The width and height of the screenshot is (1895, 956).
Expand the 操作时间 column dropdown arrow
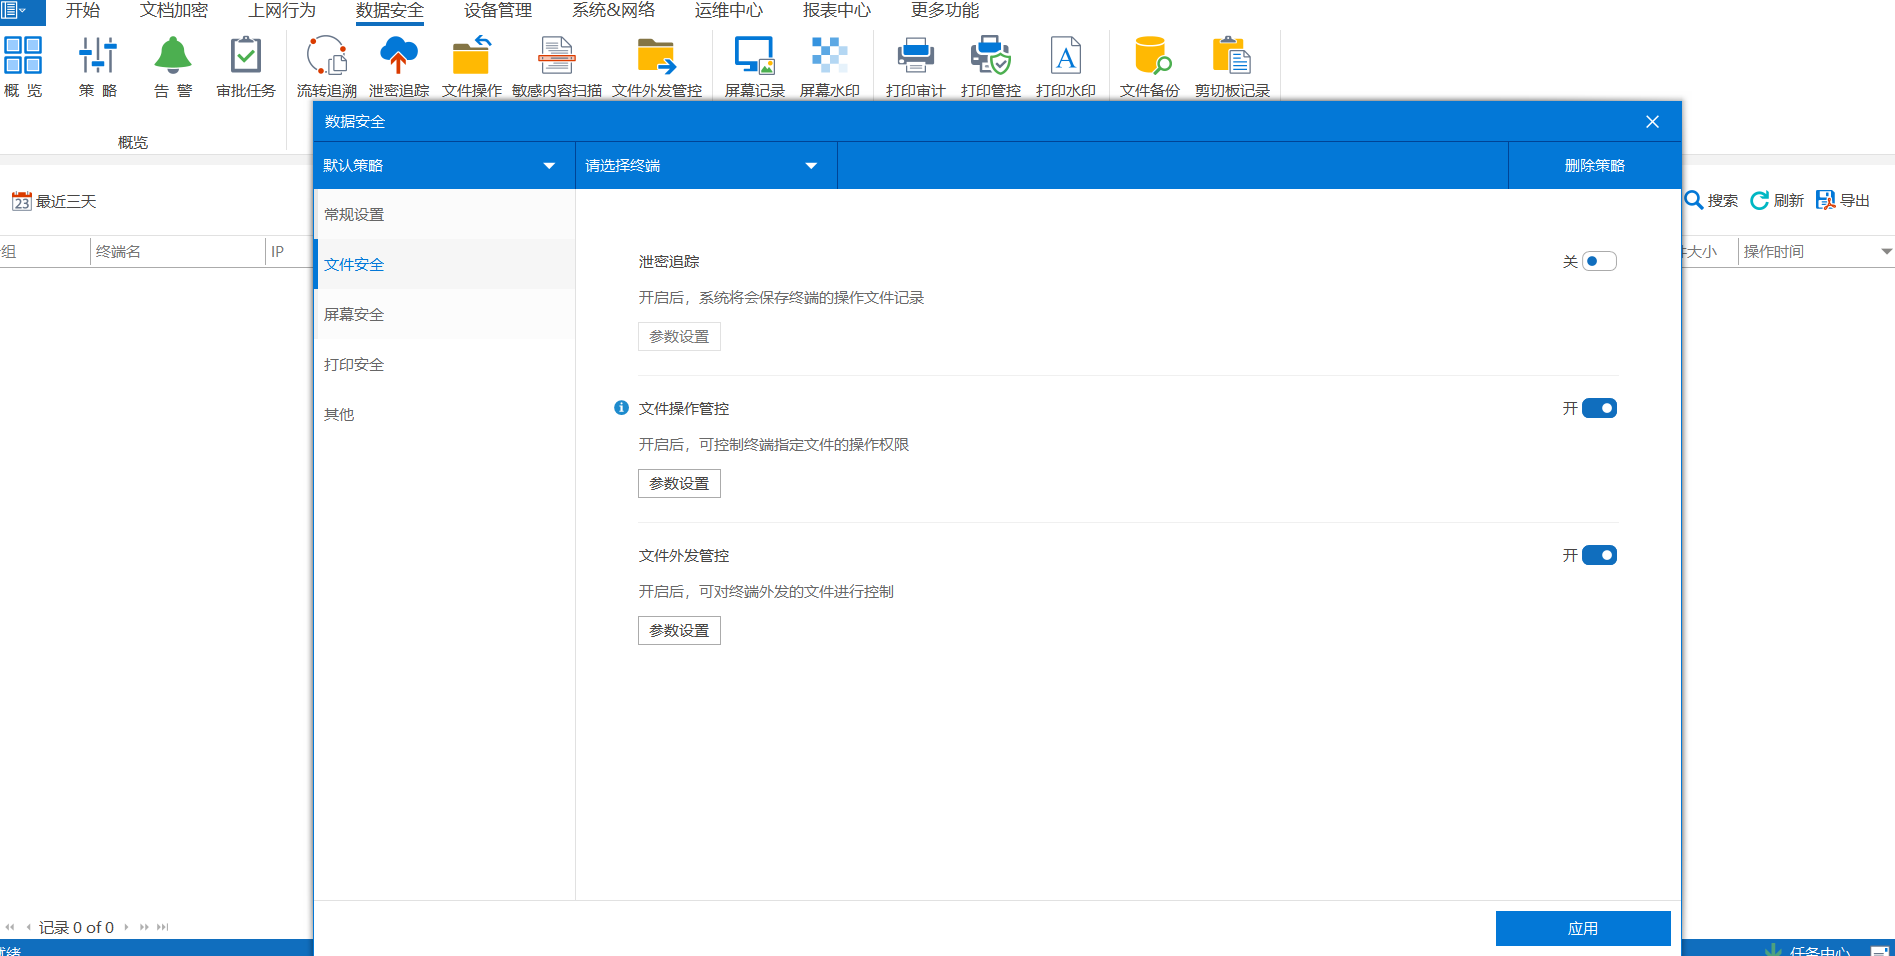click(1886, 252)
